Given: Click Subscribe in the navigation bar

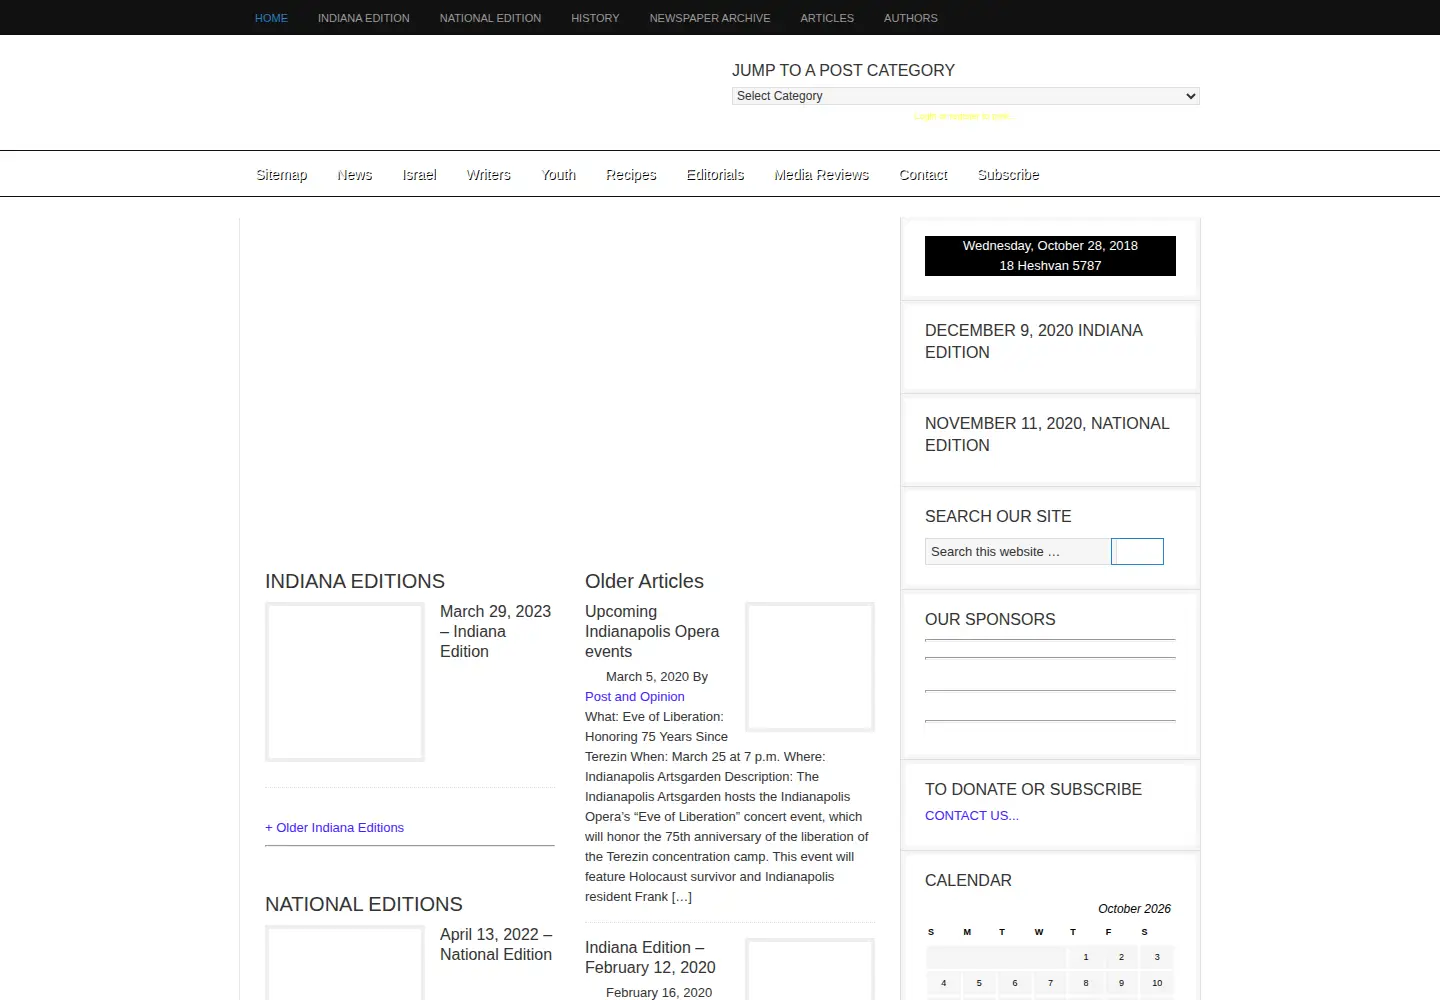Looking at the screenshot, I should [1009, 175].
